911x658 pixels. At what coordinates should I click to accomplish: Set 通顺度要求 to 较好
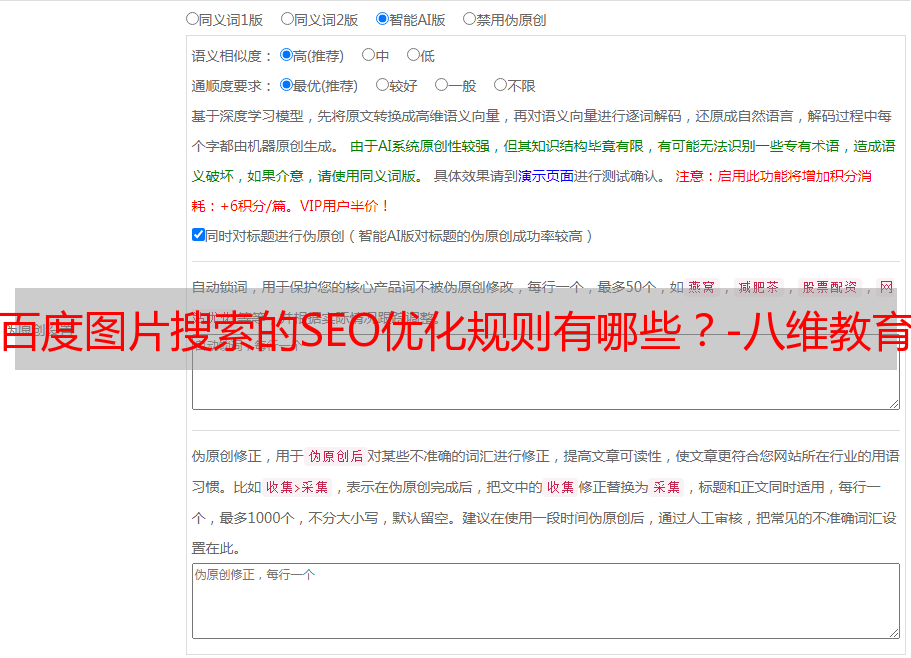[x=382, y=85]
